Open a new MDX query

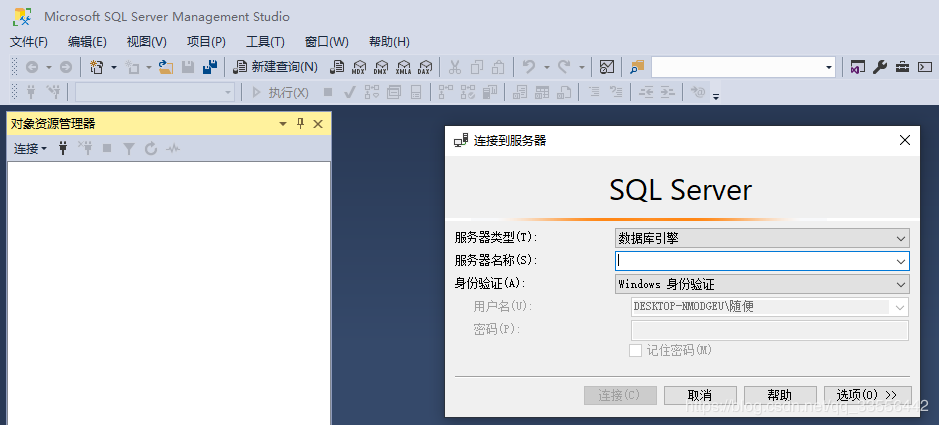pos(359,67)
